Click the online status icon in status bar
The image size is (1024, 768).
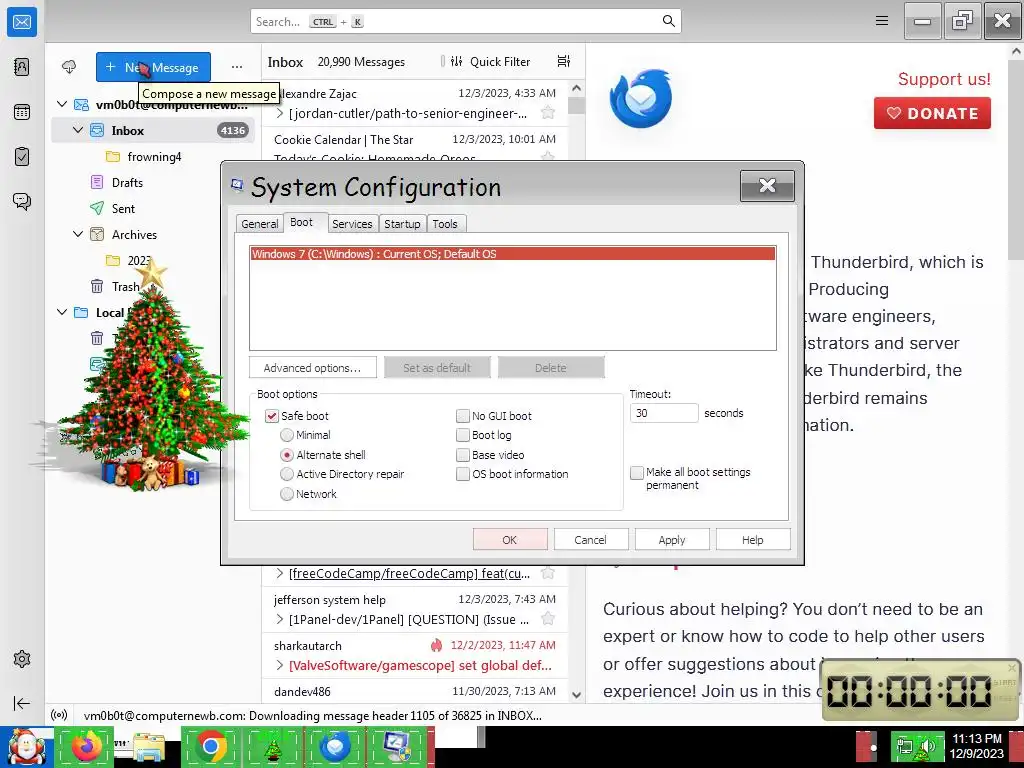59,715
